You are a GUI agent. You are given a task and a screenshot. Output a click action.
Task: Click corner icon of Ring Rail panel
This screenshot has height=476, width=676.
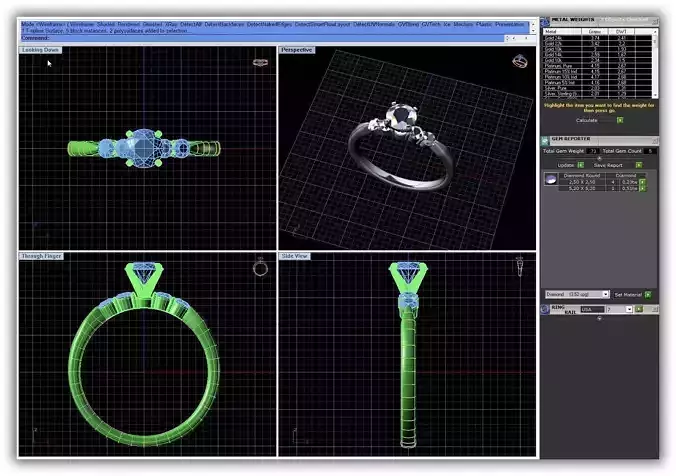(655, 309)
